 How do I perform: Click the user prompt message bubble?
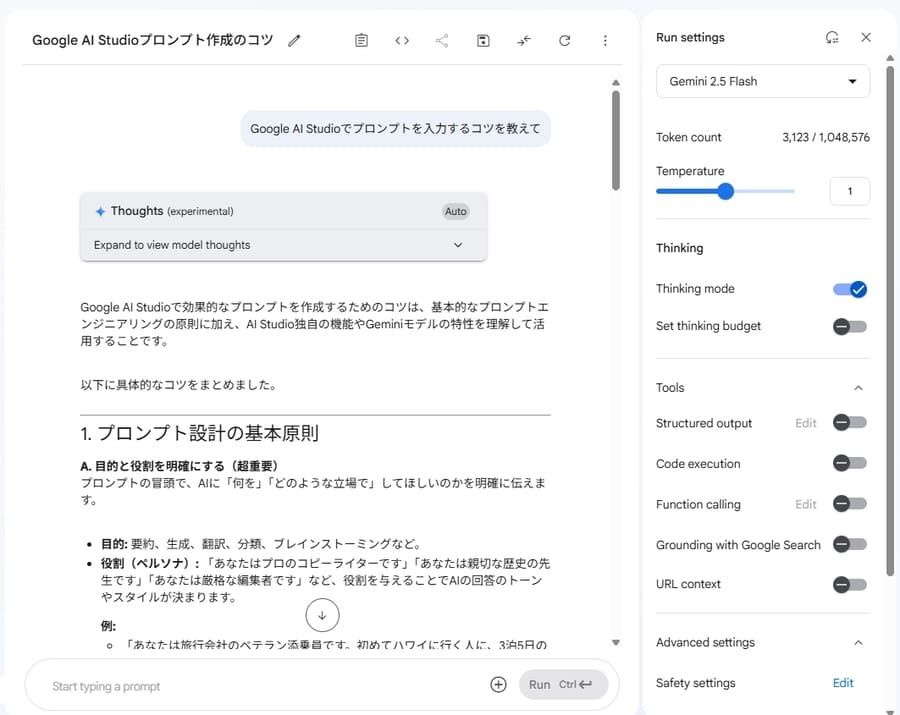395,129
